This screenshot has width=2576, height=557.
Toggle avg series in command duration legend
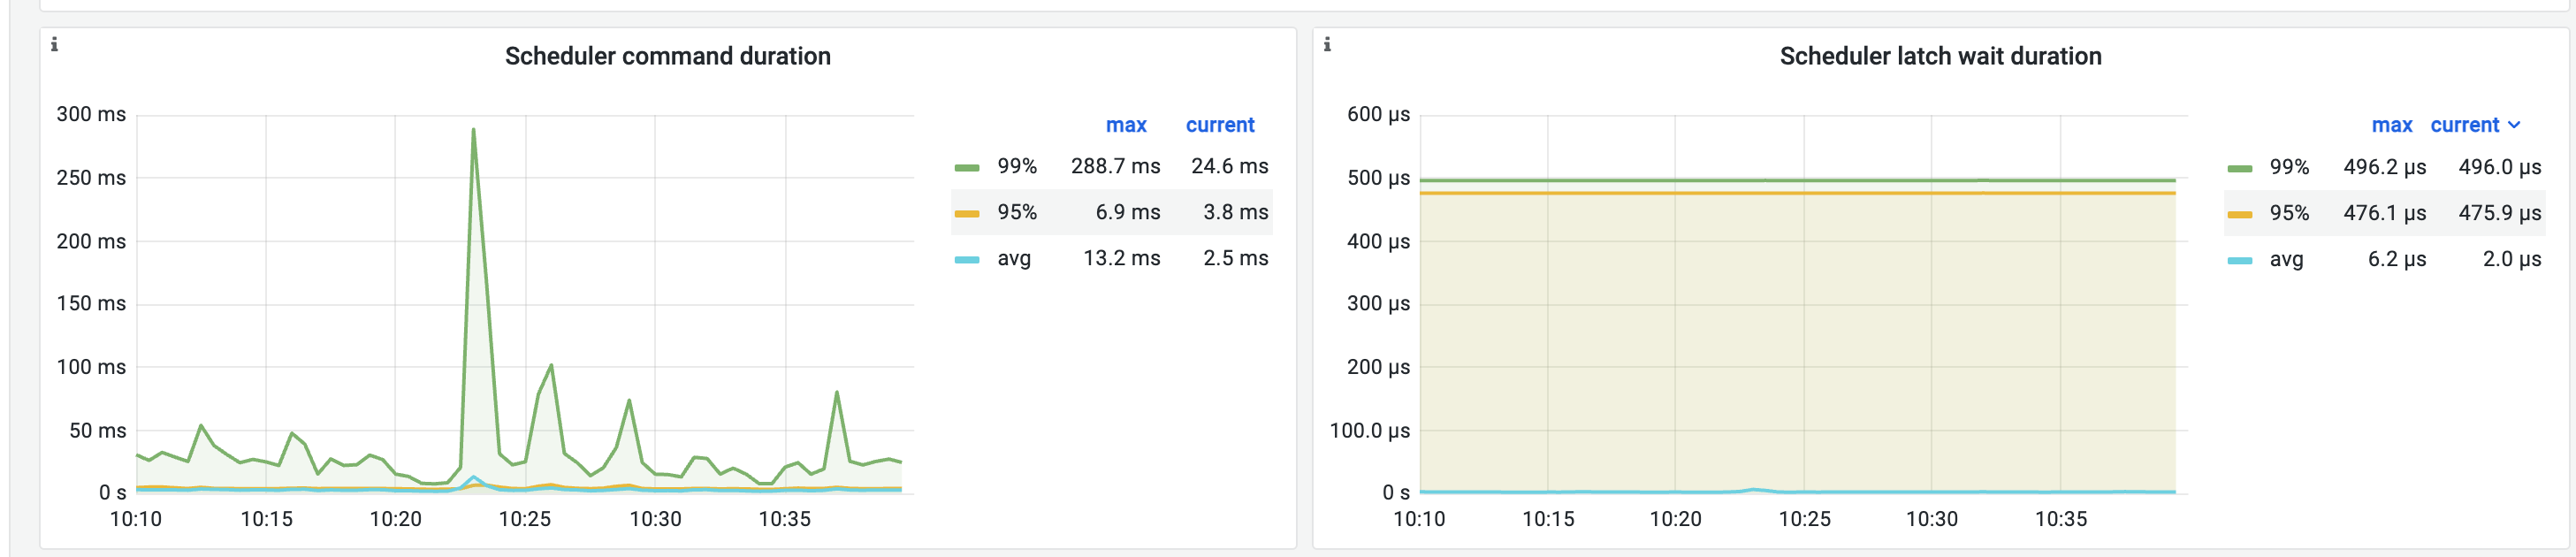(x=1013, y=258)
